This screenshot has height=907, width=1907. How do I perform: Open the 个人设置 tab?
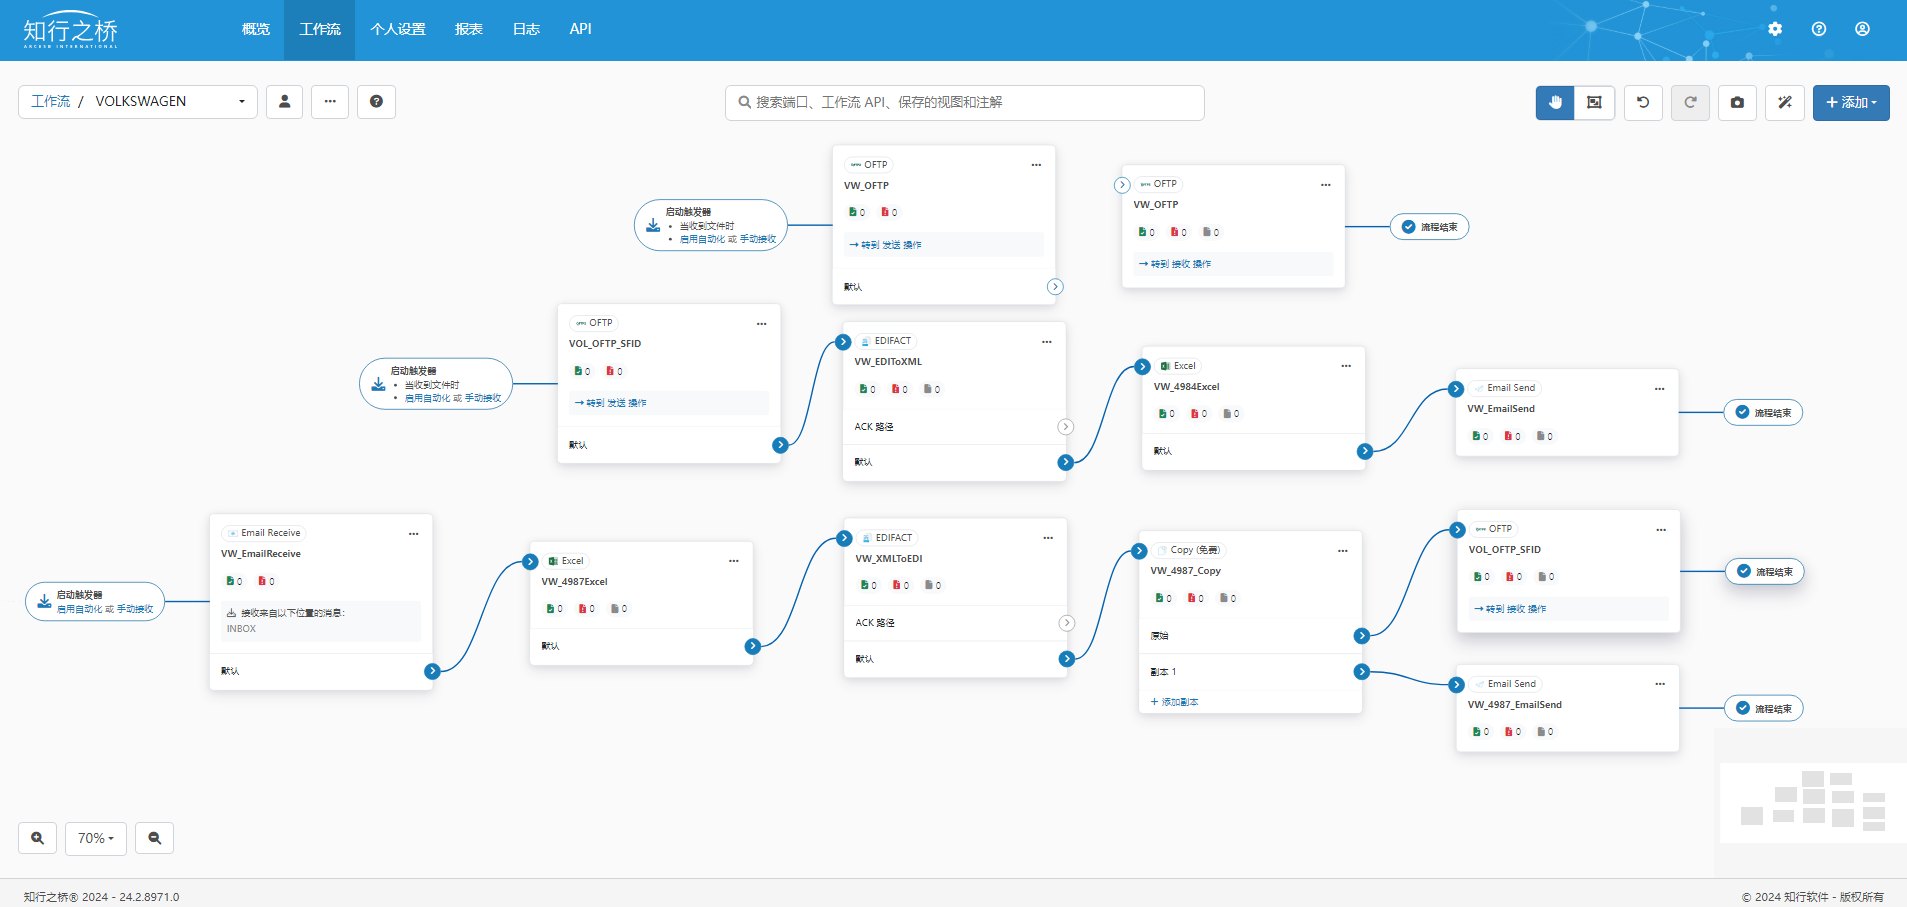(x=398, y=29)
